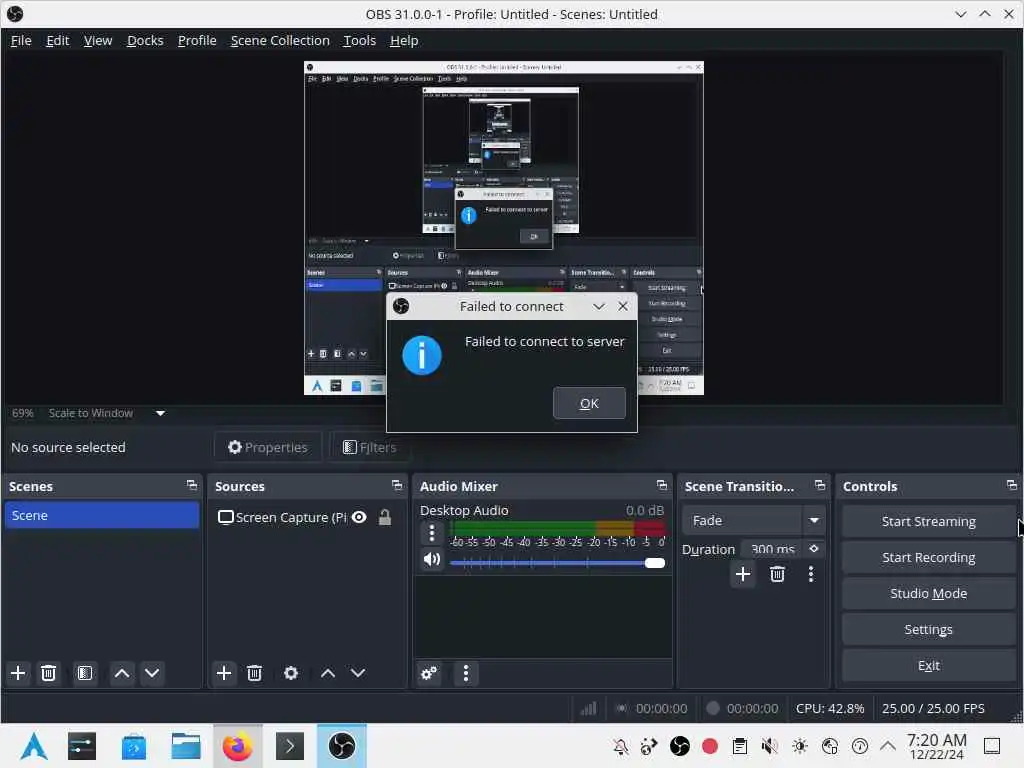Click the clock showing 7:20 AM
1024x768 pixels.
point(936,746)
